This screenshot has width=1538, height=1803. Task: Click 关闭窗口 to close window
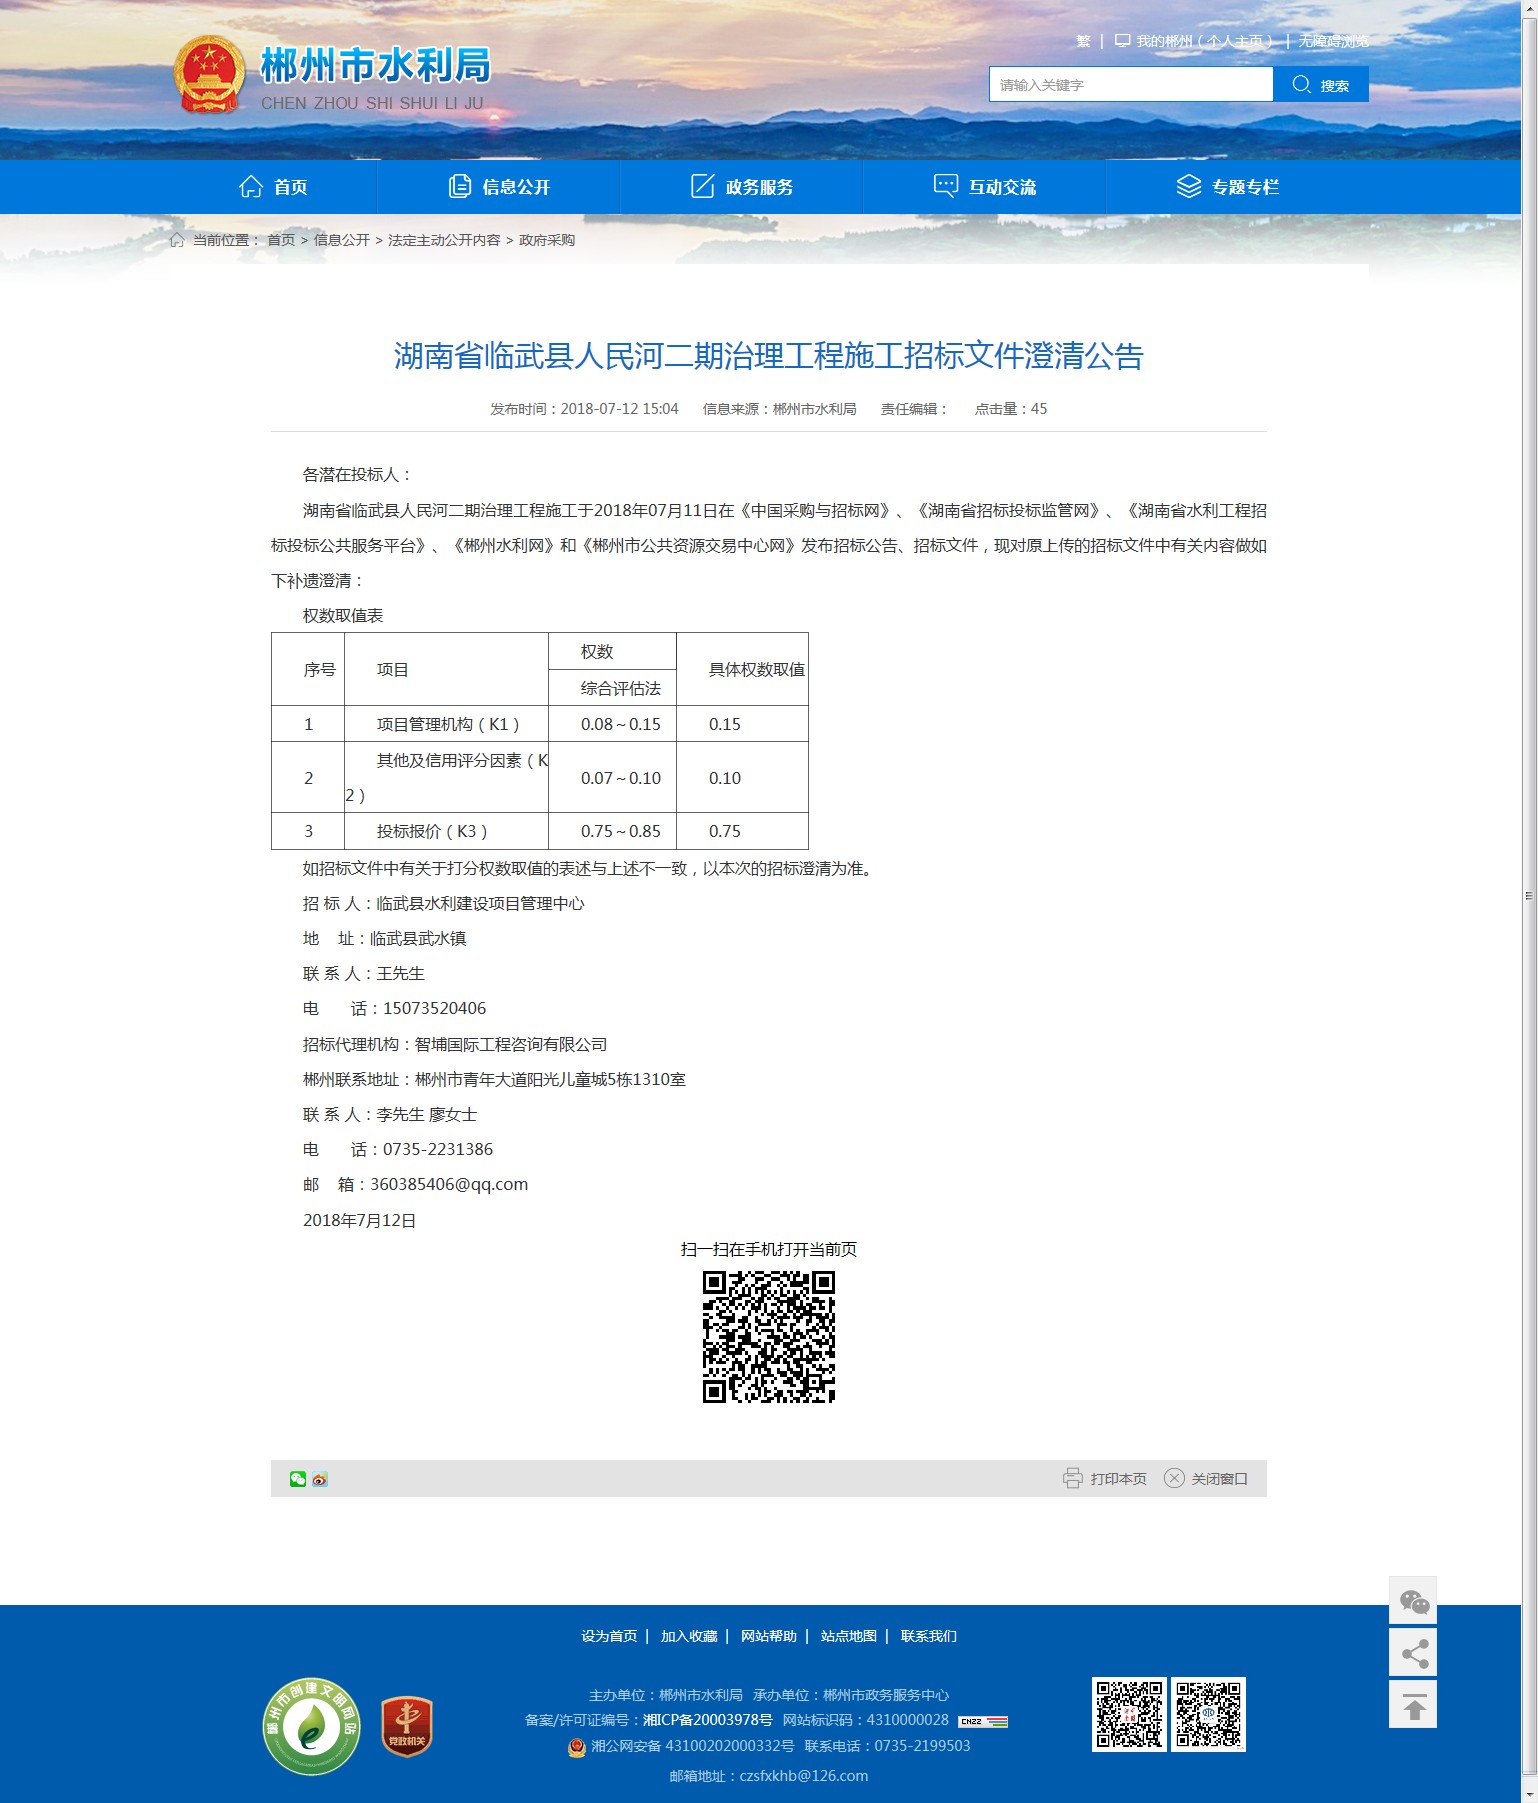[1206, 1478]
